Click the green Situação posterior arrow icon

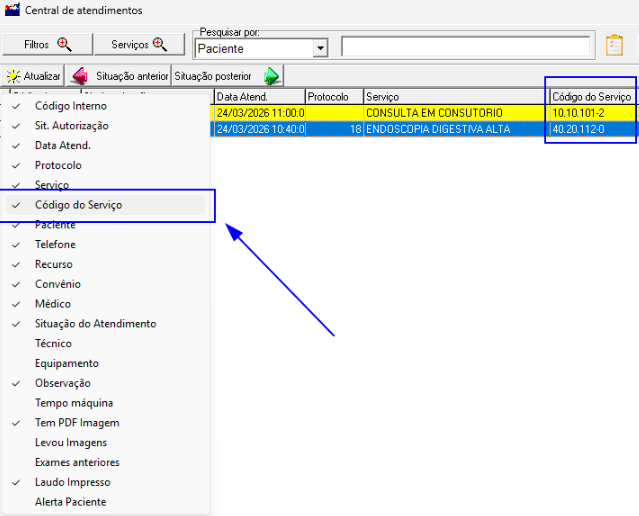click(x=270, y=76)
